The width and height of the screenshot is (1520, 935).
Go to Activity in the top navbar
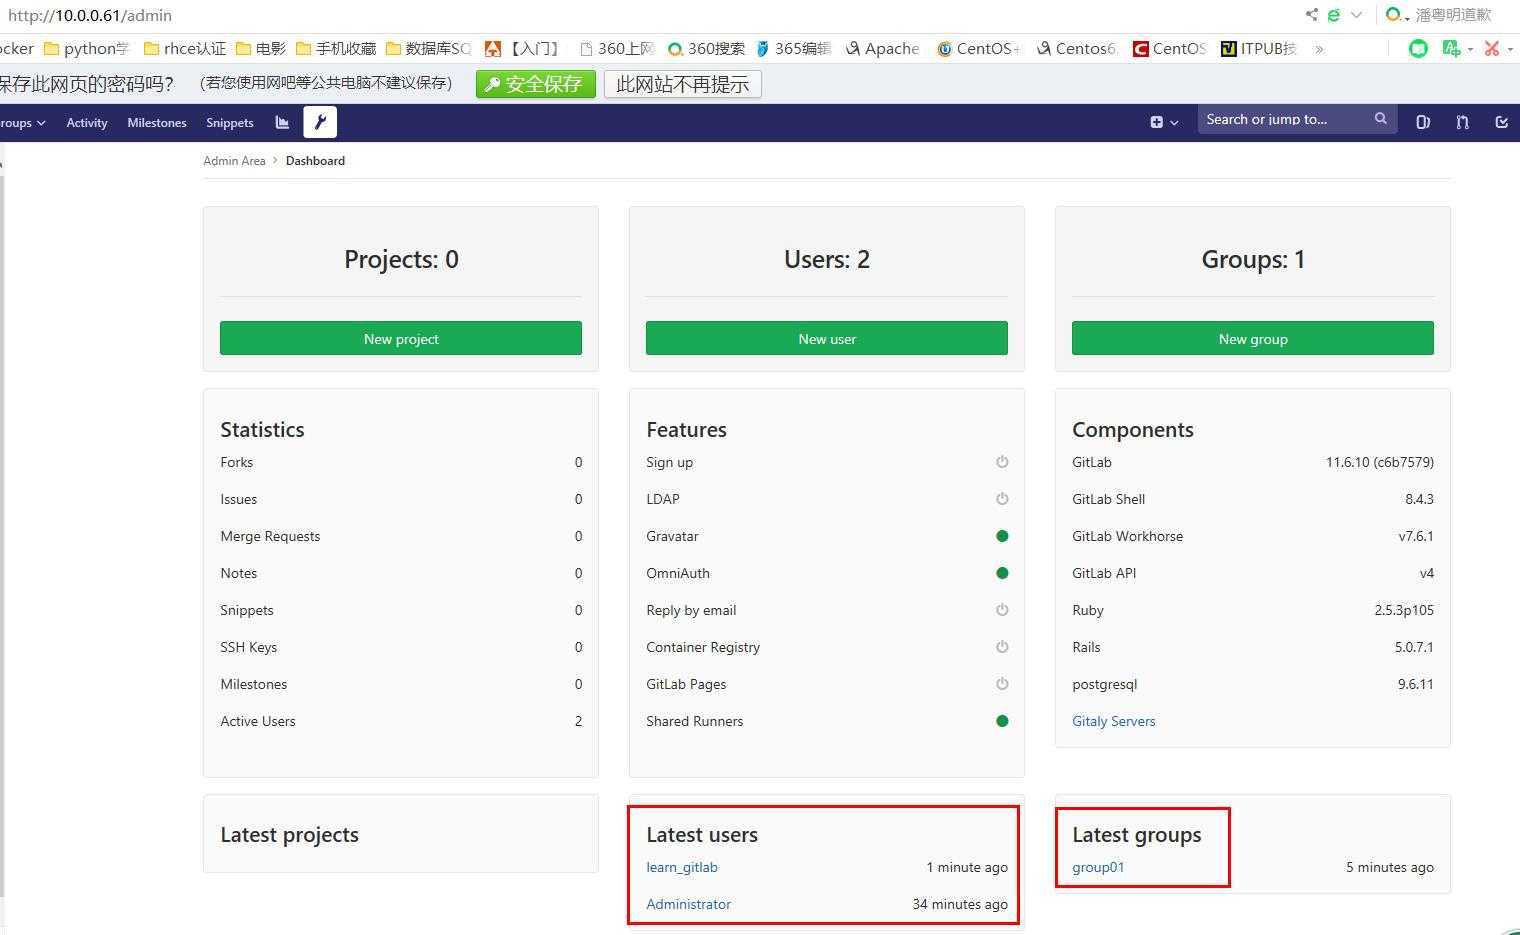coord(87,122)
